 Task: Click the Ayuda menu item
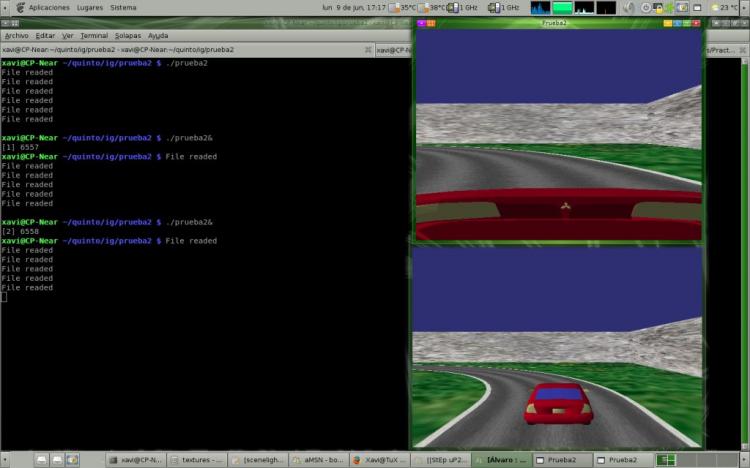pyautogui.click(x=158, y=35)
